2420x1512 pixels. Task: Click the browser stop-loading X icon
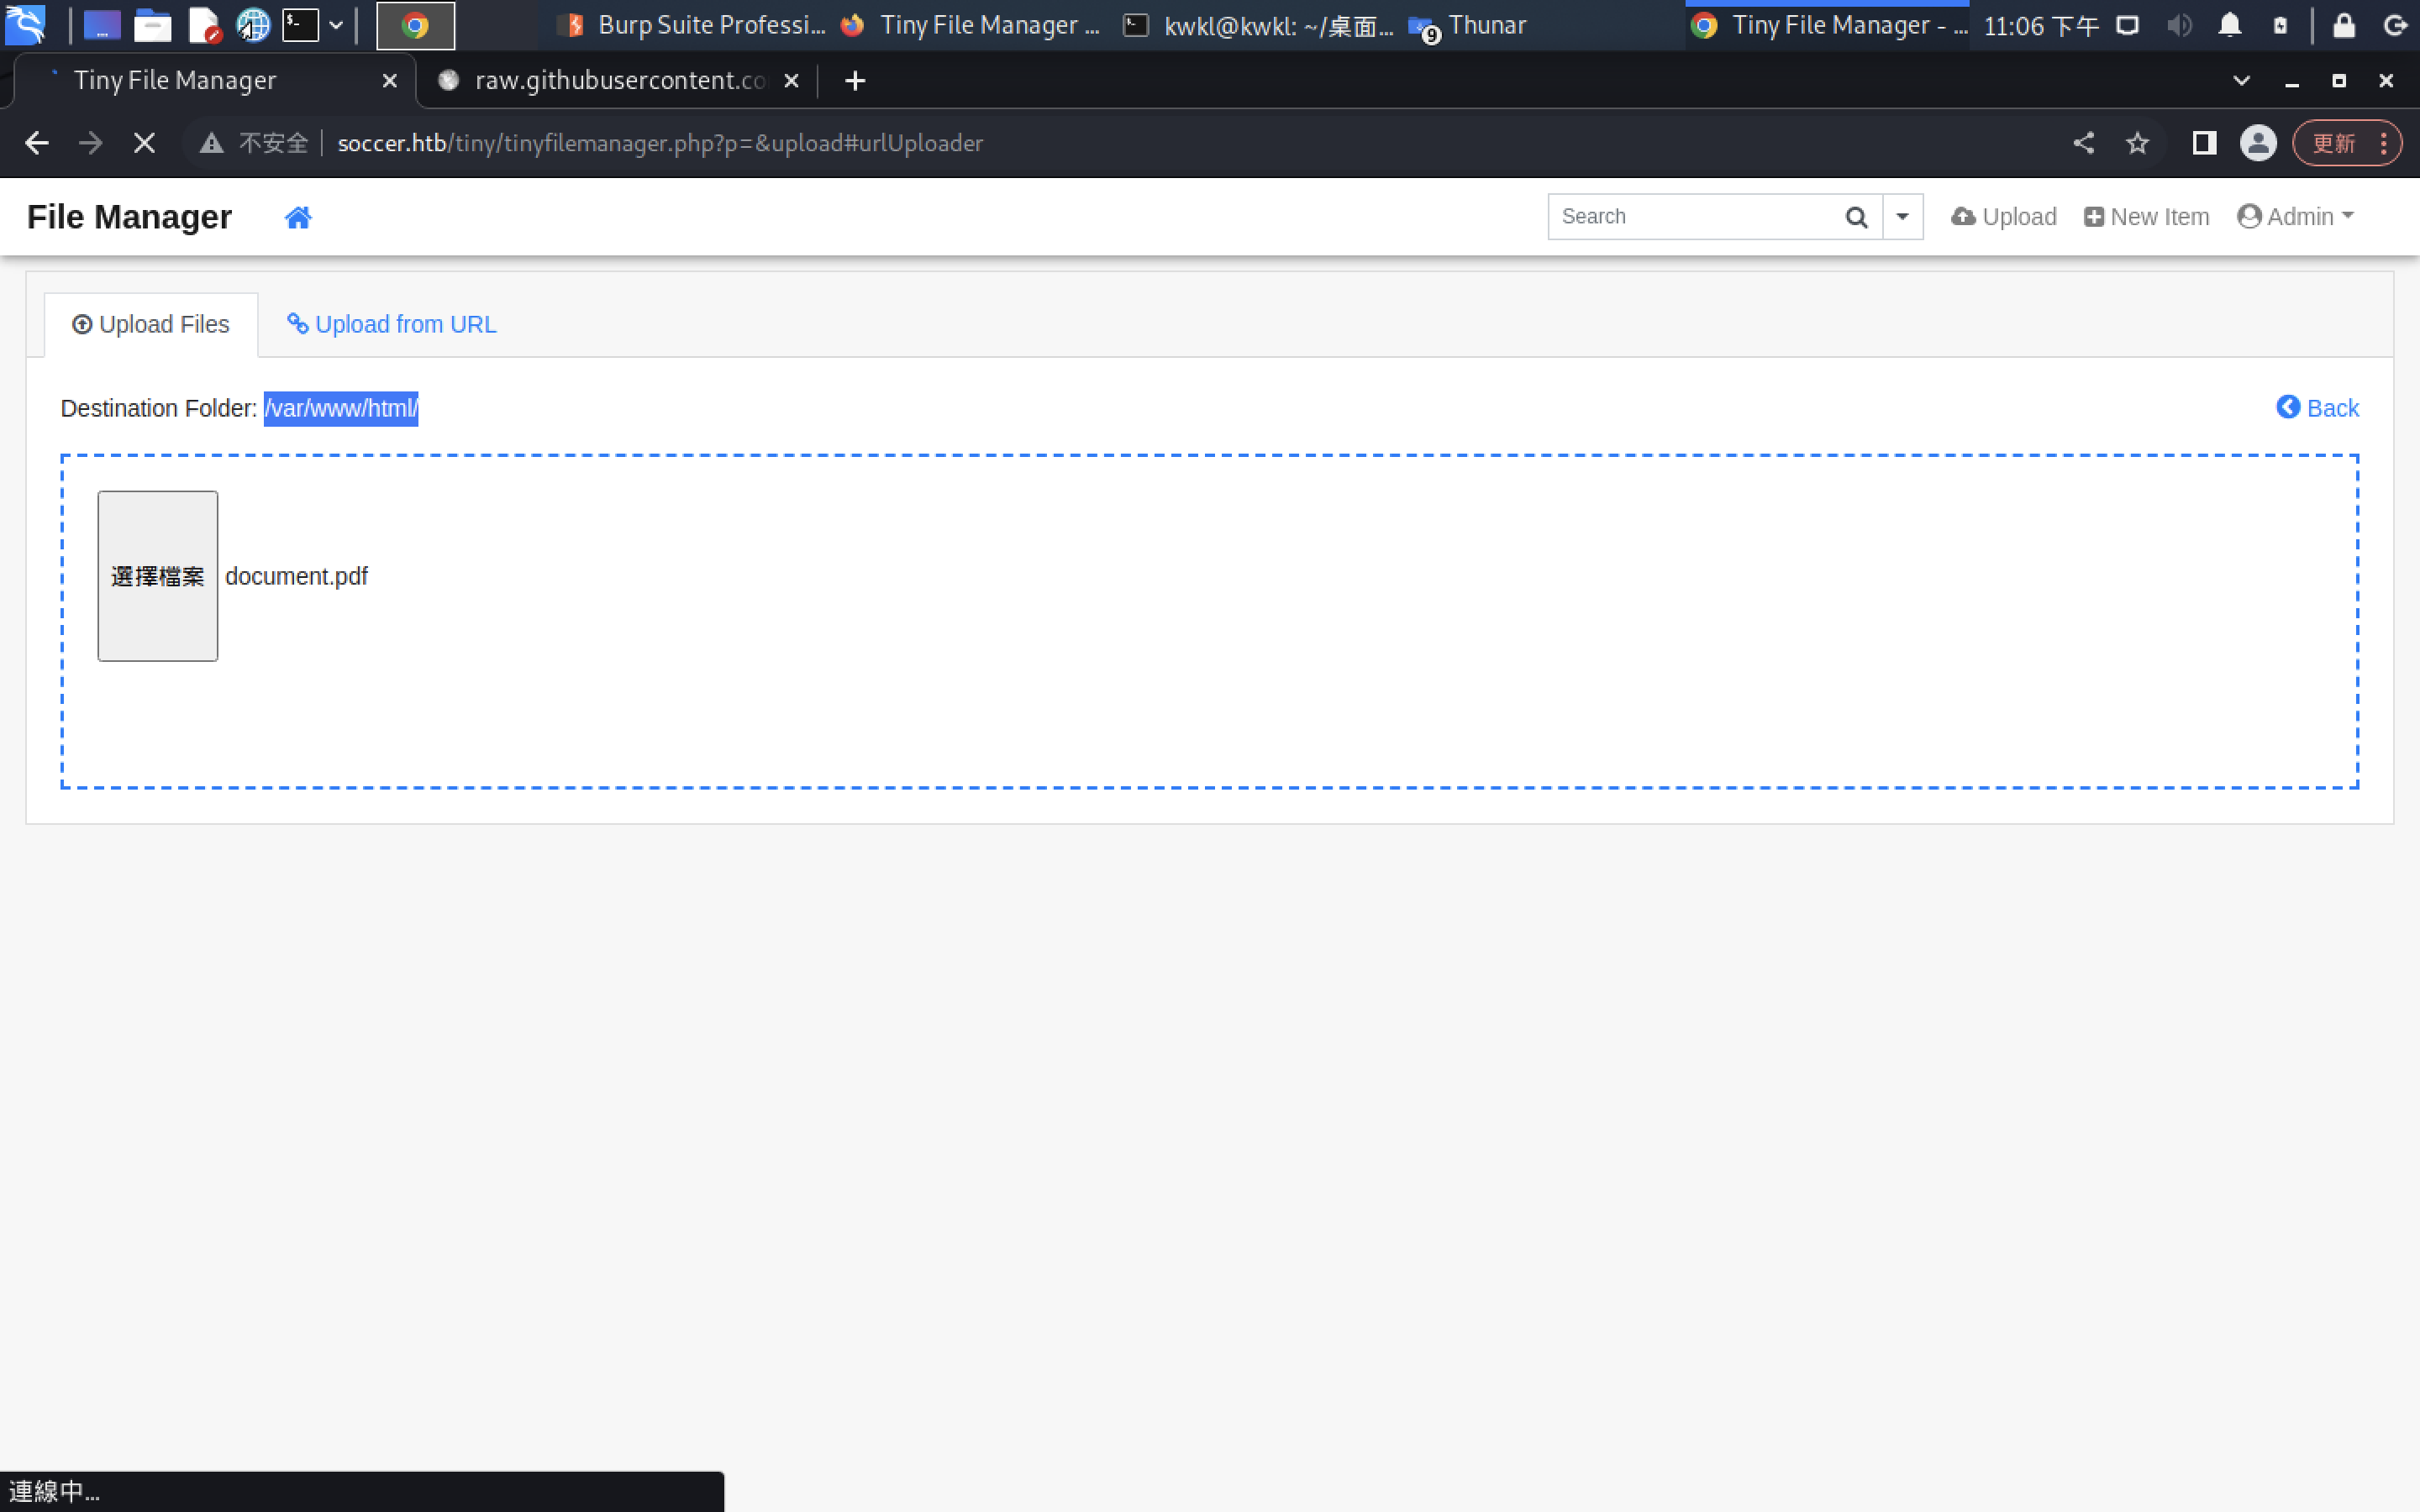coord(144,143)
